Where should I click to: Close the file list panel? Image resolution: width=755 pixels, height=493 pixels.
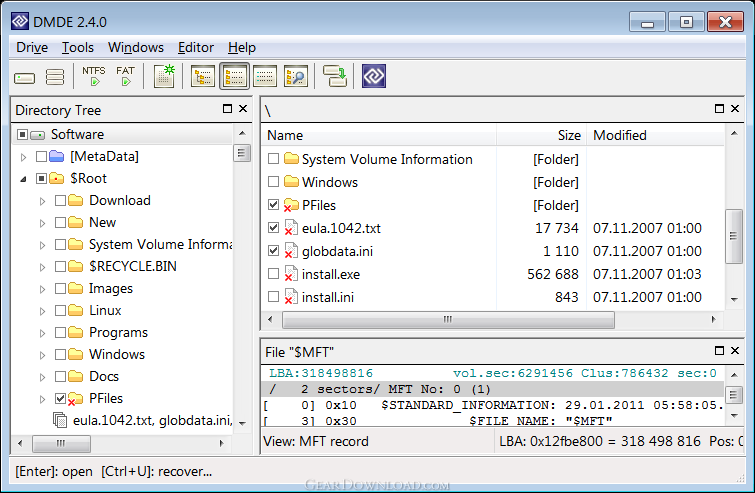[x=735, y=109]
